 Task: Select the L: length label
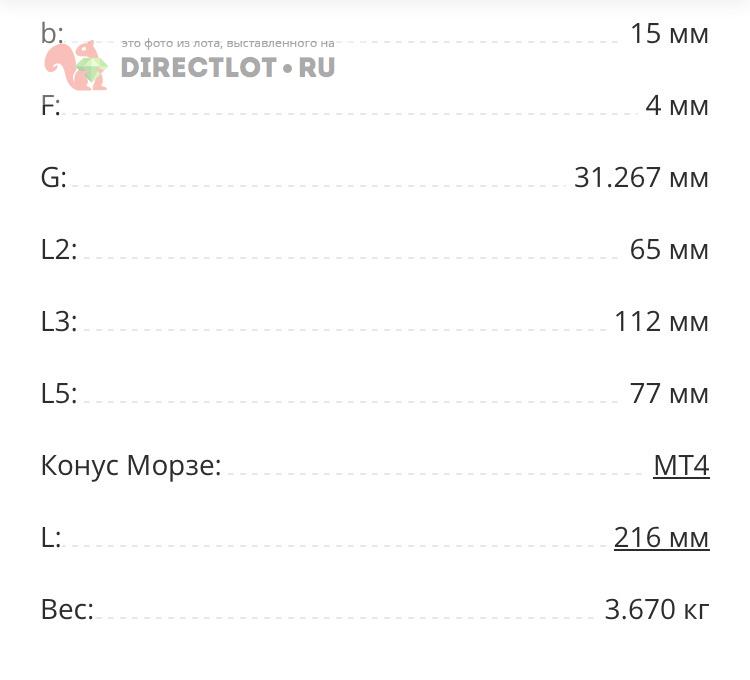pyautogui.click(x=51, y=537)
